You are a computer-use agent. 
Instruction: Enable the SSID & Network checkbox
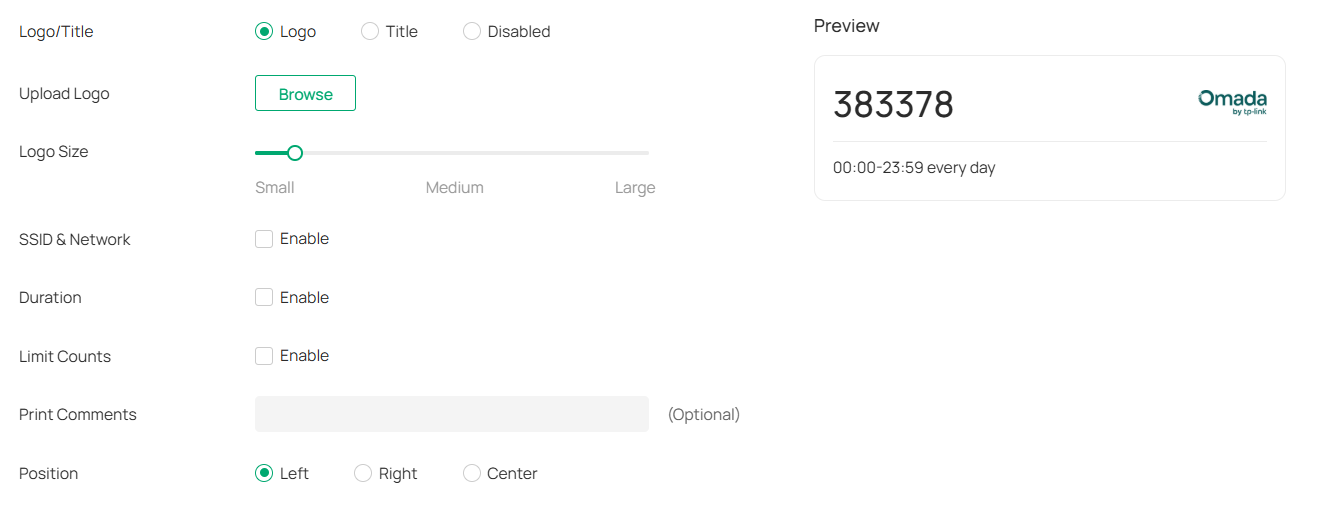[264, 239]
